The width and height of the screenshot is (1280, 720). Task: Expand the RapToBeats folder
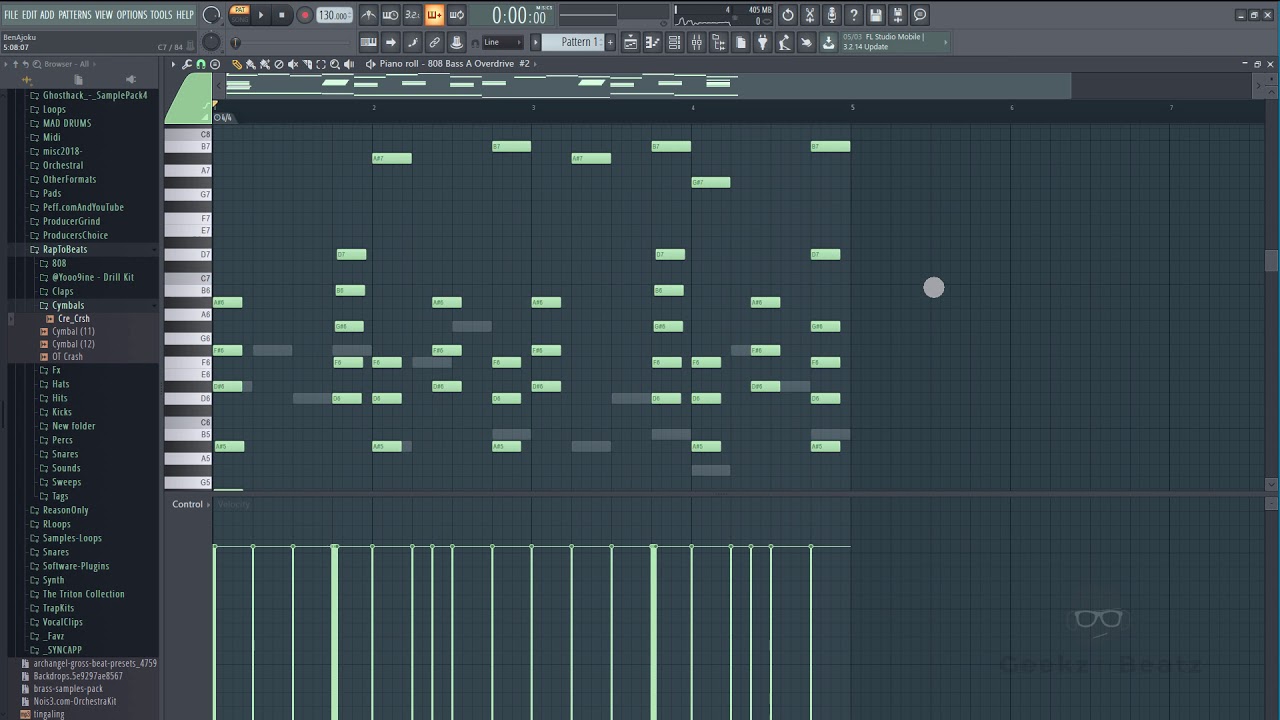pos(64,249)
